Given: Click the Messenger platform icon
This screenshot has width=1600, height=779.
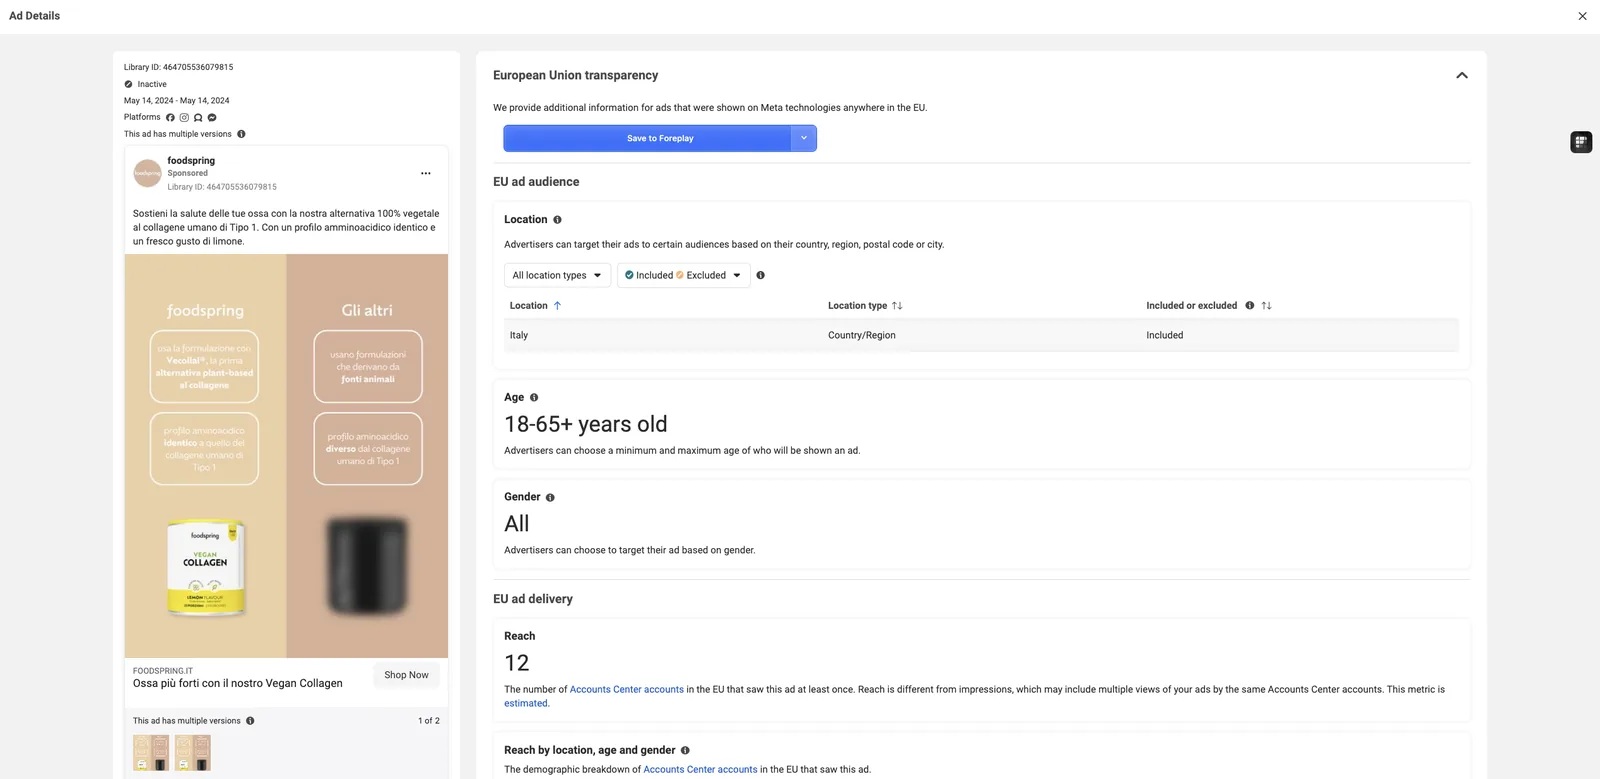Looking at the screenshot, I should coord(212,117).
